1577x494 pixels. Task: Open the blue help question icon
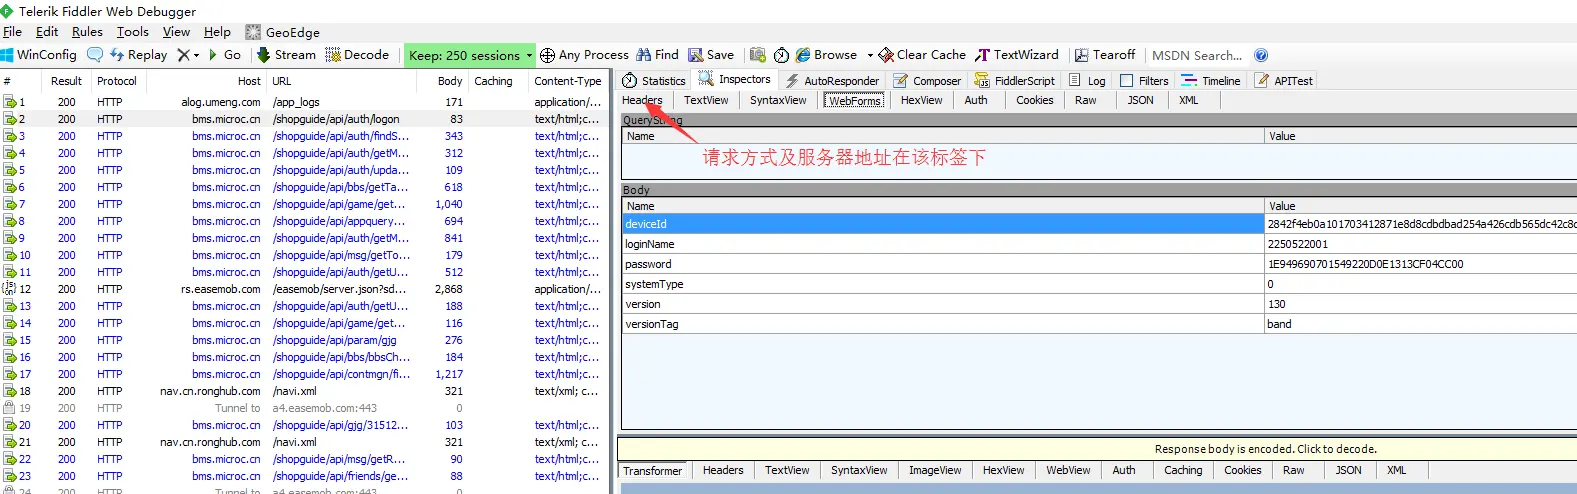point(1261,55)
